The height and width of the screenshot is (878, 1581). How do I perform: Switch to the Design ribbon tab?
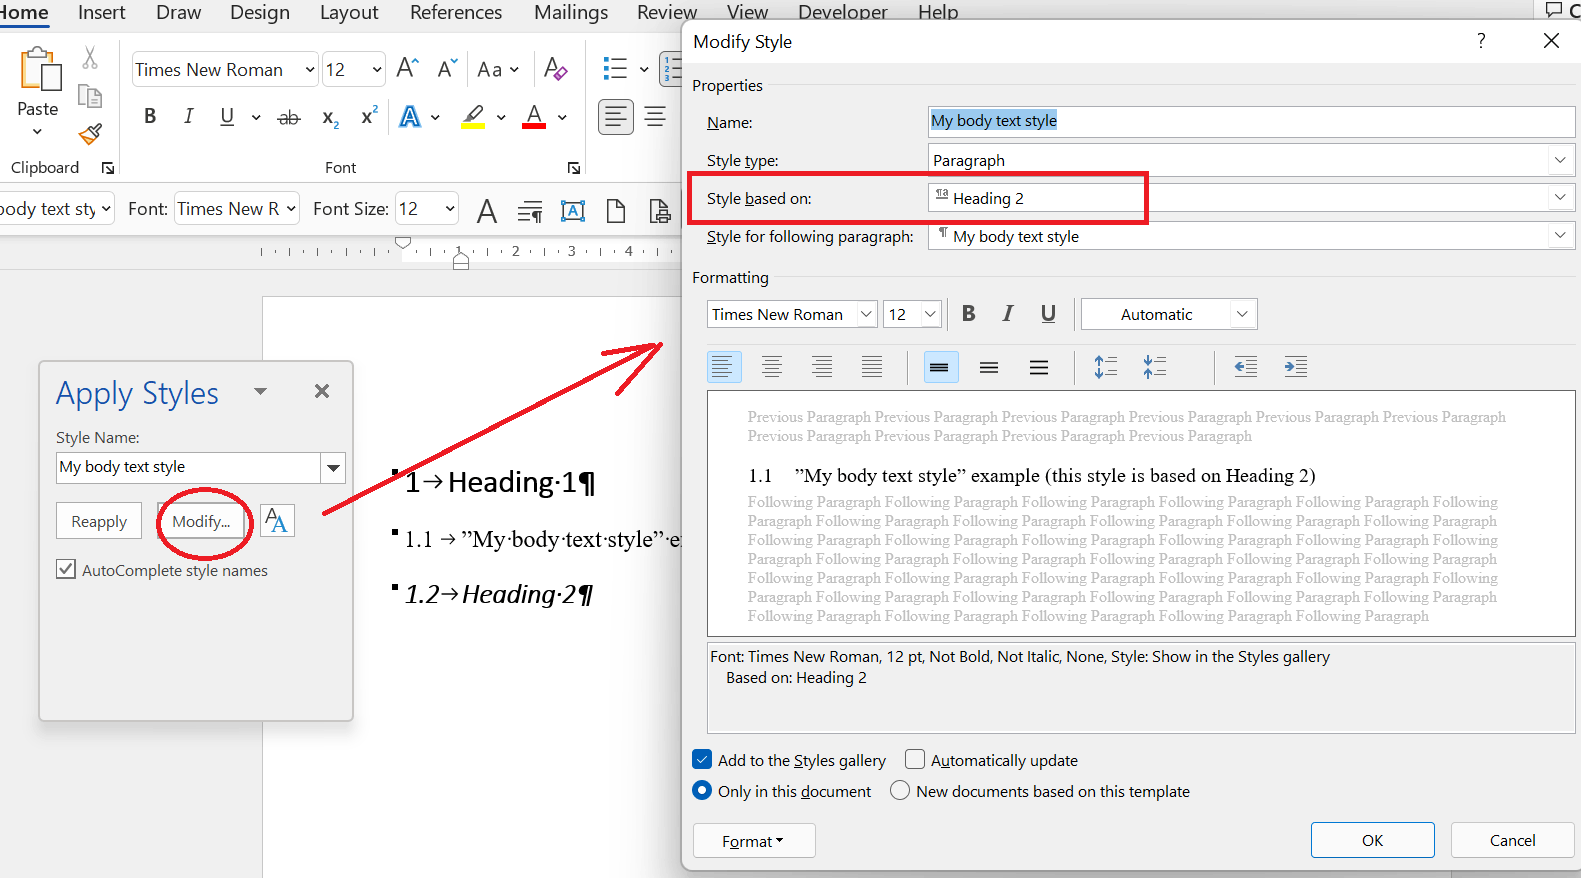260,12
